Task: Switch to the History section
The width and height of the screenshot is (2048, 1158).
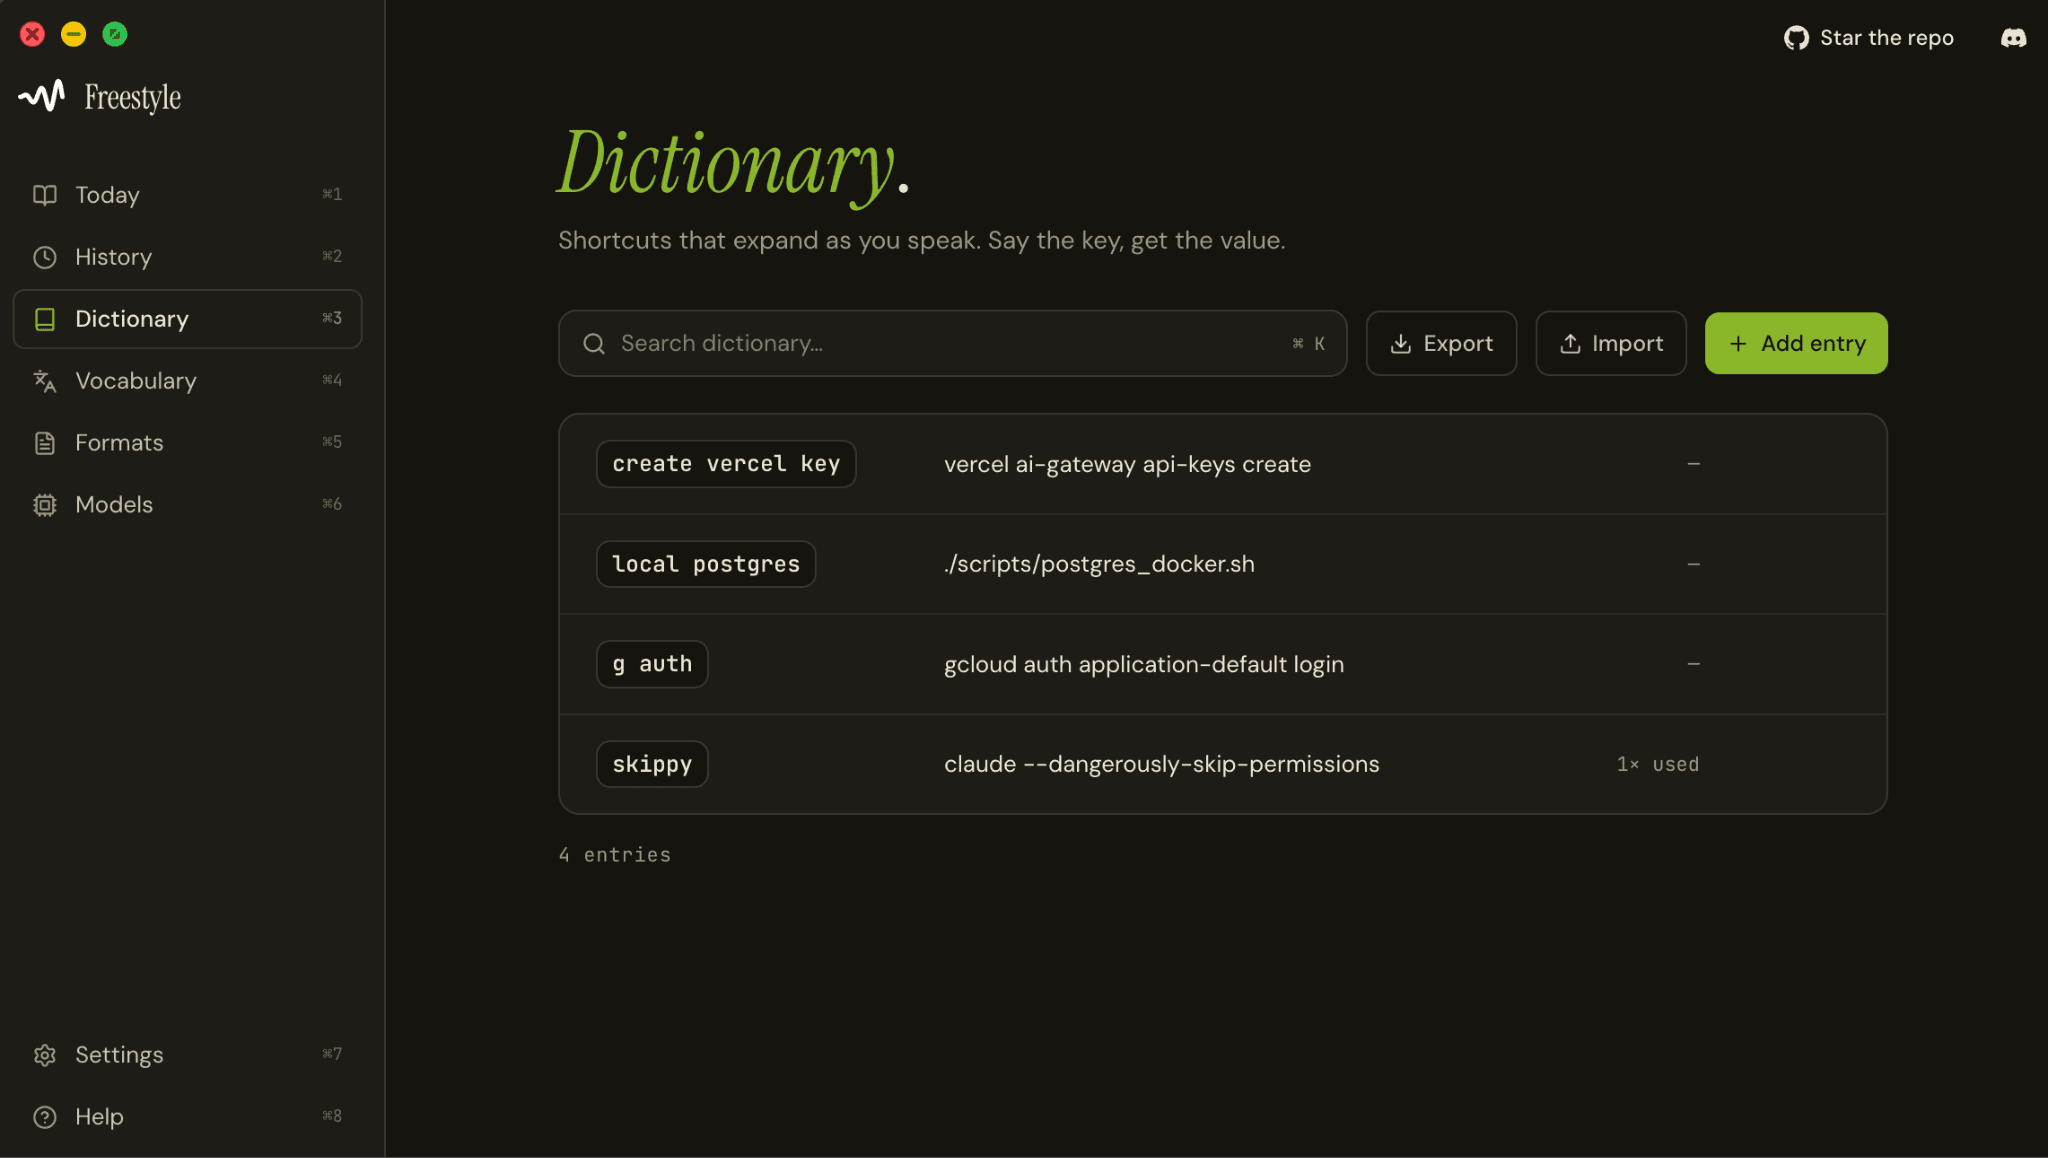Action: coord(187,257)
